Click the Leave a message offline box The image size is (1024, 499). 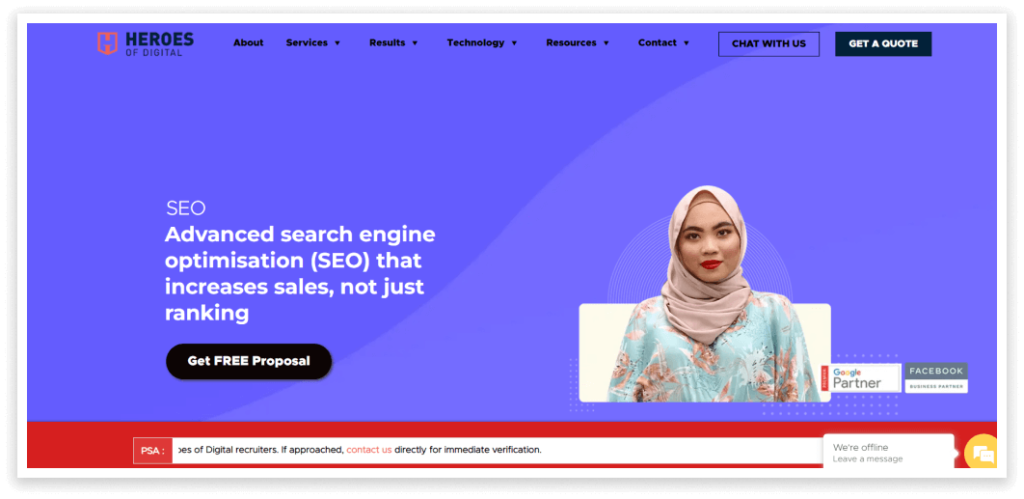tap(888, 453)
